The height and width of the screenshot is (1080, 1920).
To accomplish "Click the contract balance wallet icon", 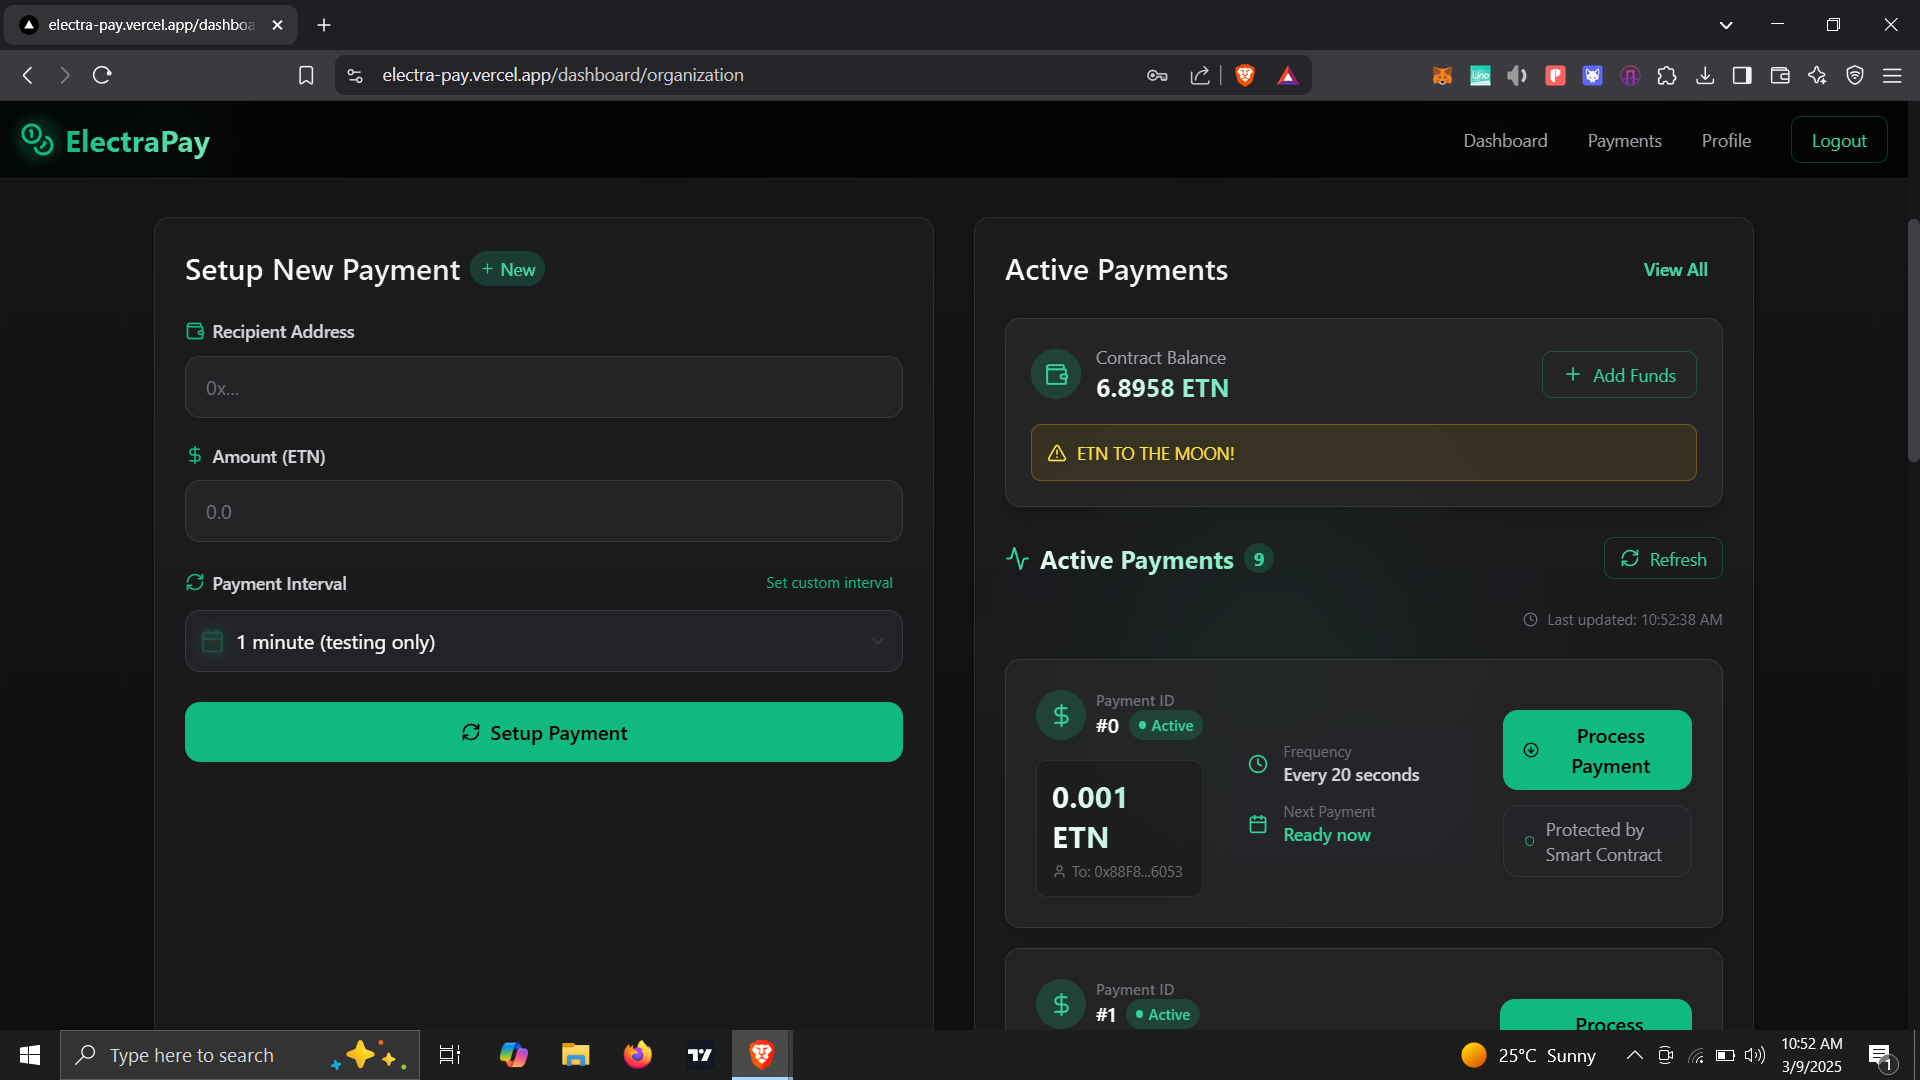I will pyautogui.click(x=1056, y=374).
